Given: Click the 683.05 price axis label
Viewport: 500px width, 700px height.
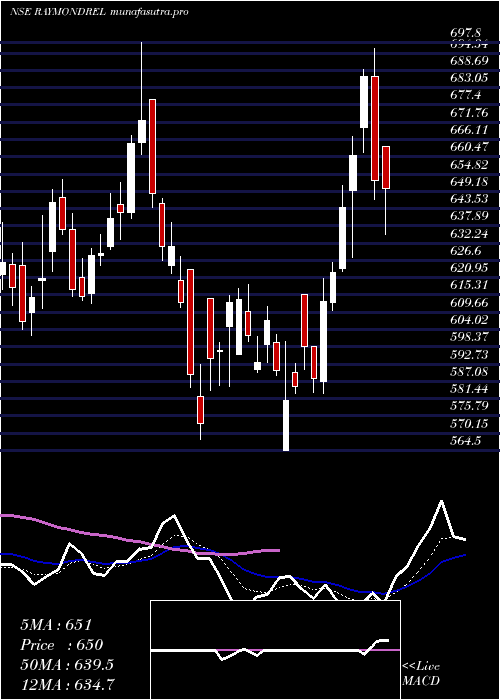Looking at the screenshot, I should click(468, 77).
